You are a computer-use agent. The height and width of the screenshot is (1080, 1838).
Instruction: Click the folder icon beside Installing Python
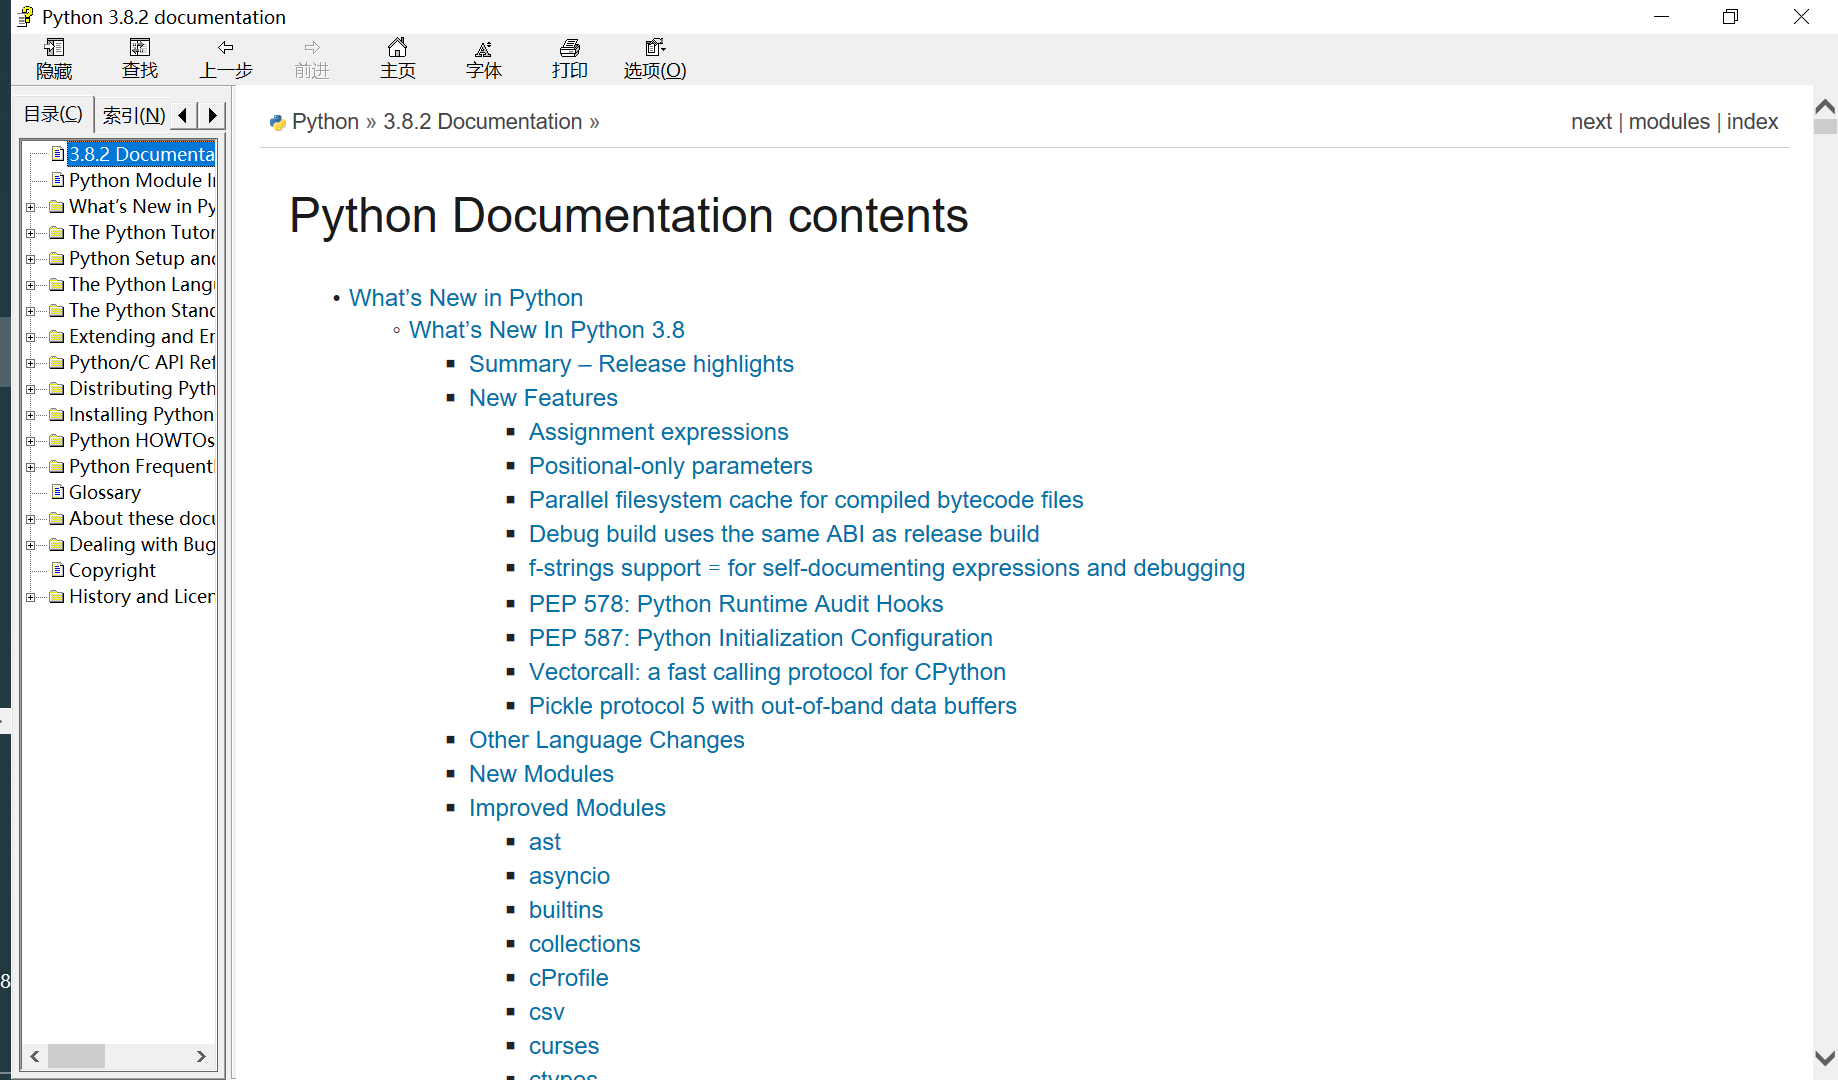(x=57, y=415)
